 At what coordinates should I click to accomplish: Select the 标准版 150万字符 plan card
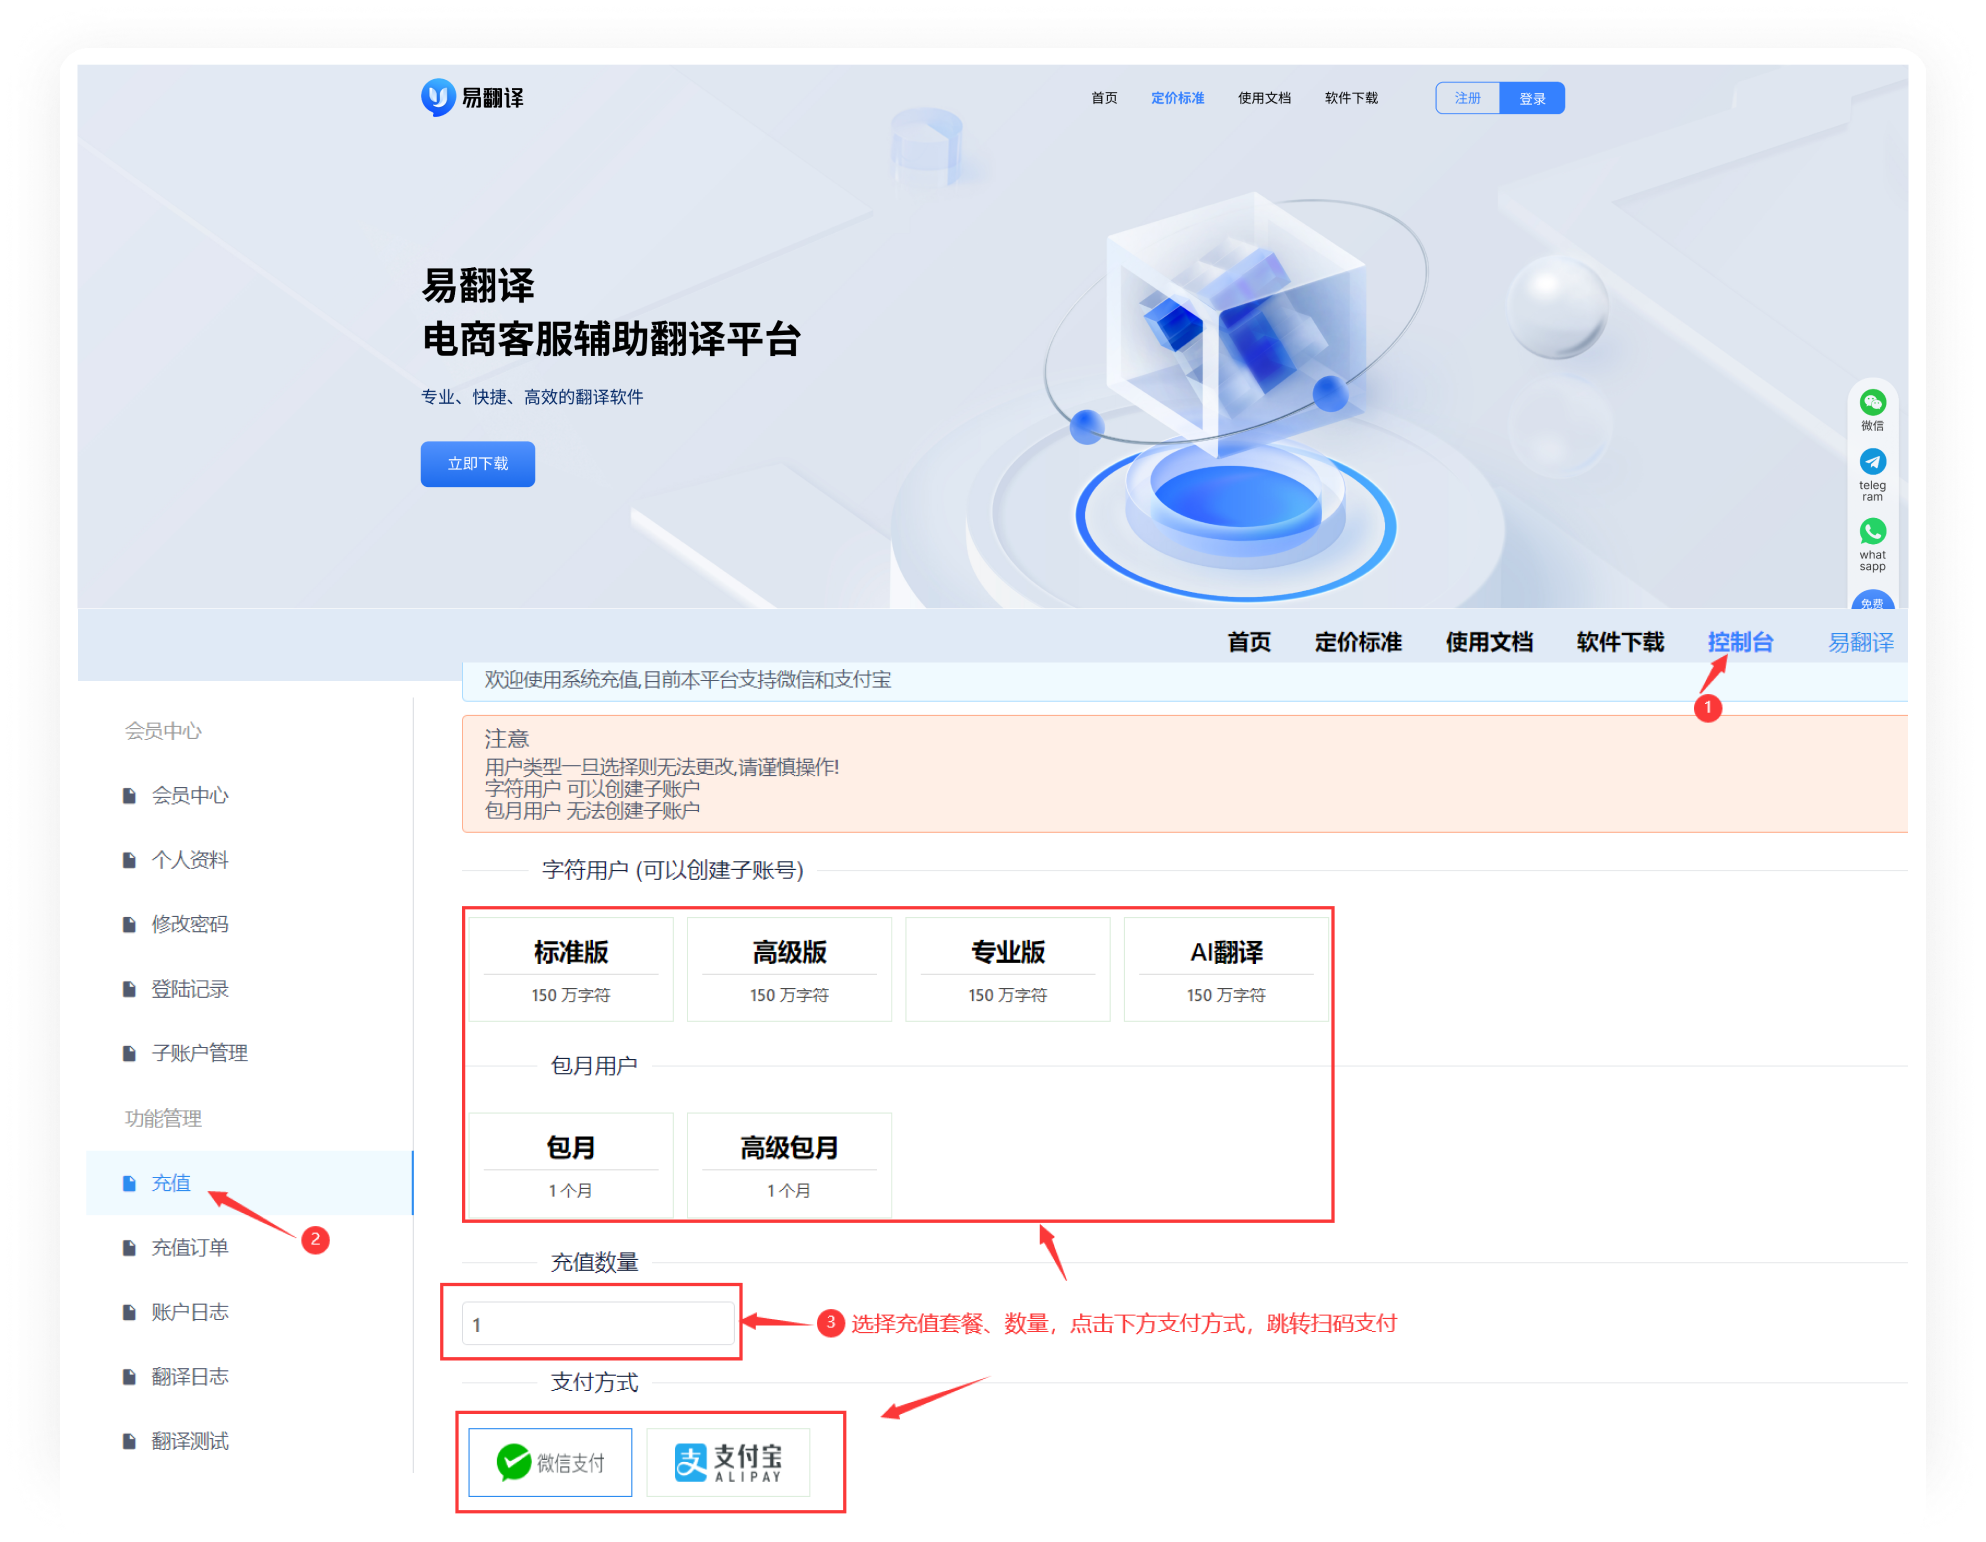pyautogui.click(x=571, y=968)
